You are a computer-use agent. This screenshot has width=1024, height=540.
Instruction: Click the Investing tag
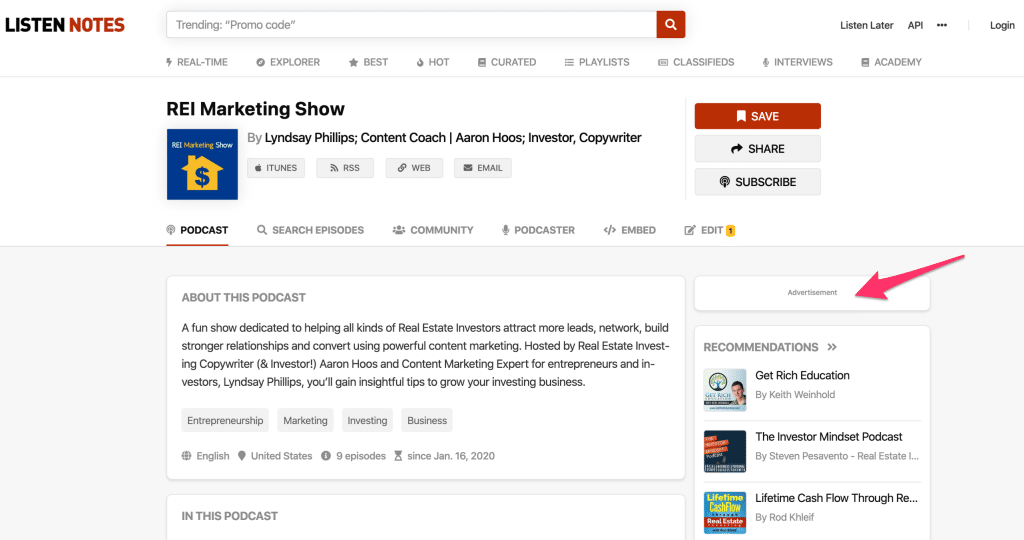pyautogui.click(x=367, y=421)
